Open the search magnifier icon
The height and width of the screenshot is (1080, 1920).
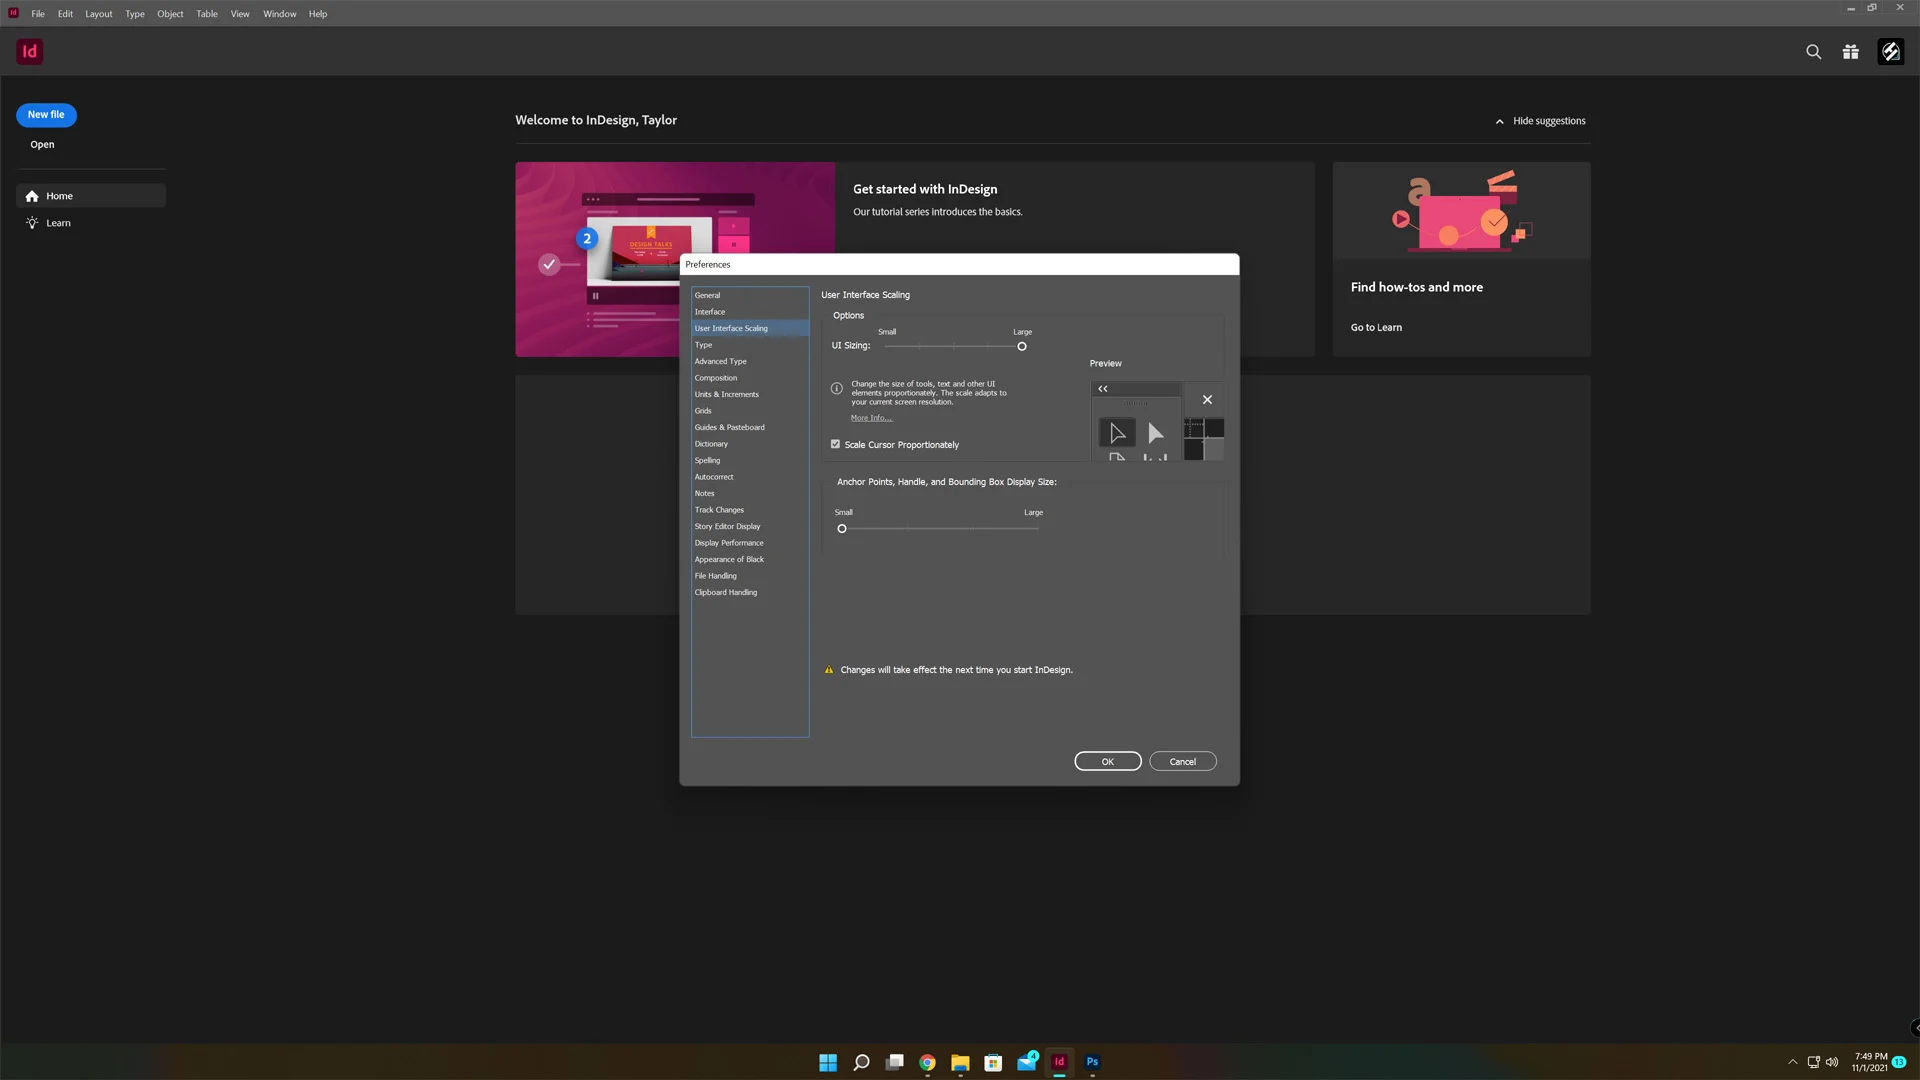click(x=1813, y=52)
